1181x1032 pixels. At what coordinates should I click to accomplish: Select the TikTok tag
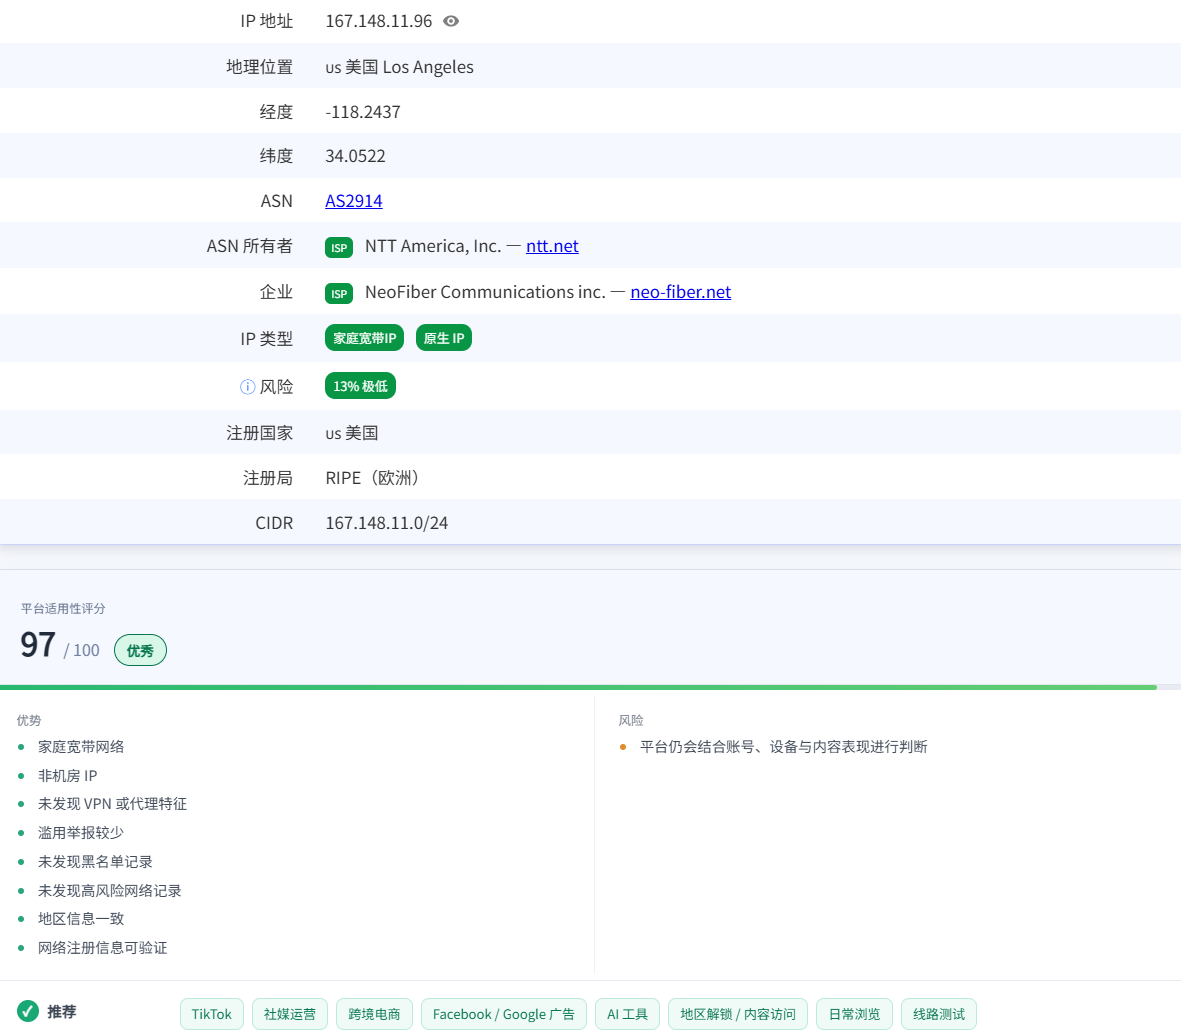[212, 1014]
